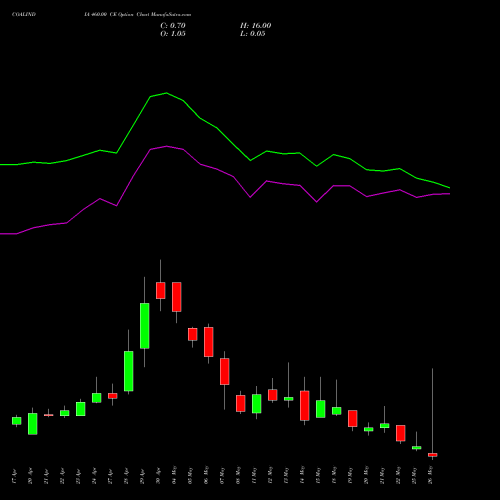Viewport: 500px width, 500px height.
Task: Click the small red candle for 26 May
Action: [x=433, y=455]
